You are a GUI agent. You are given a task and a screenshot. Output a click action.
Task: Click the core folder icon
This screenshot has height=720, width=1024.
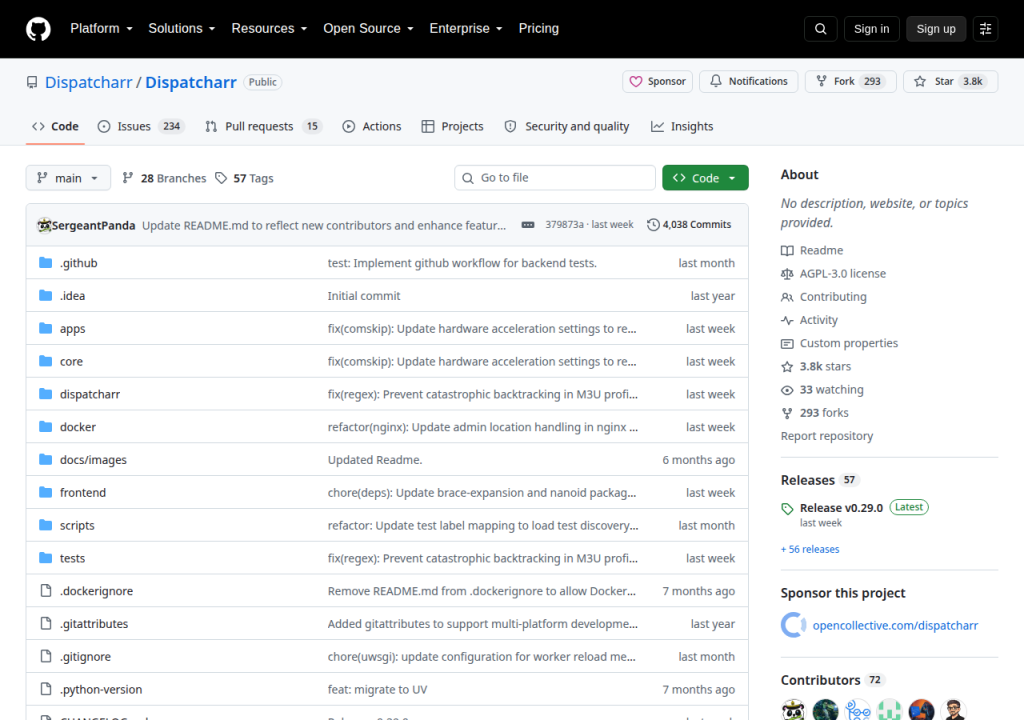click(45, 361)
